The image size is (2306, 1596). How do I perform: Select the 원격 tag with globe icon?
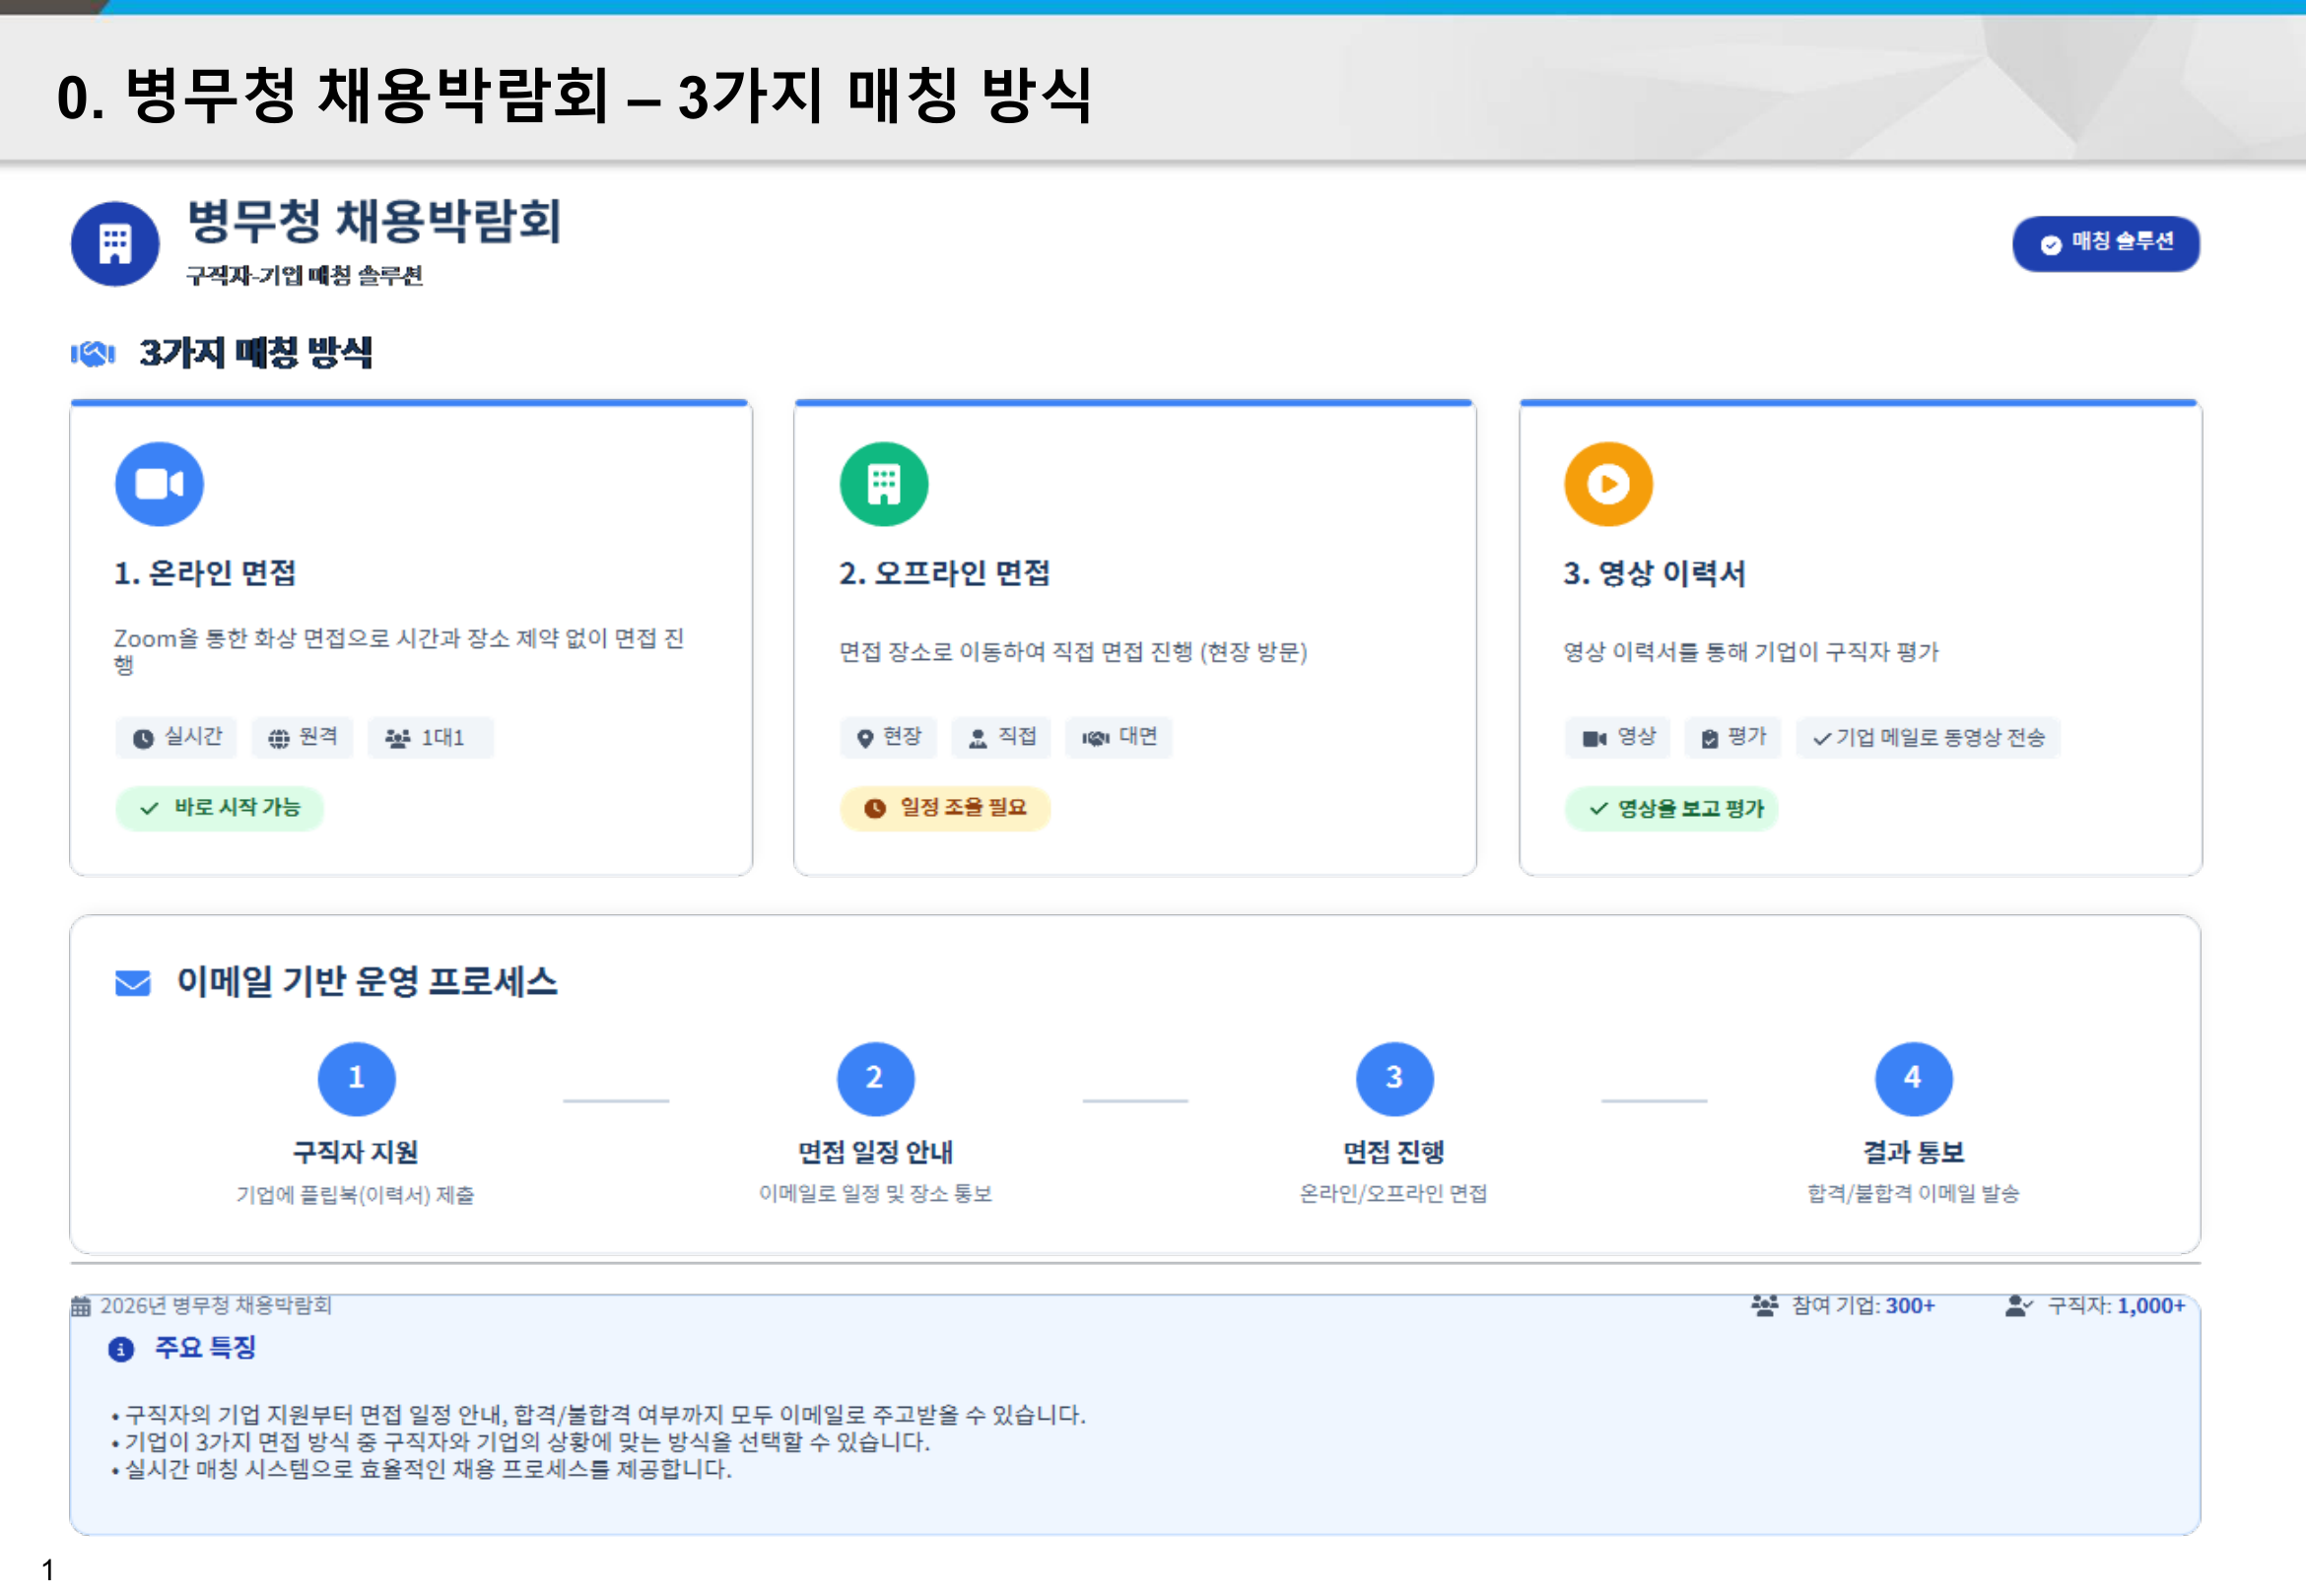click(302, 737)
